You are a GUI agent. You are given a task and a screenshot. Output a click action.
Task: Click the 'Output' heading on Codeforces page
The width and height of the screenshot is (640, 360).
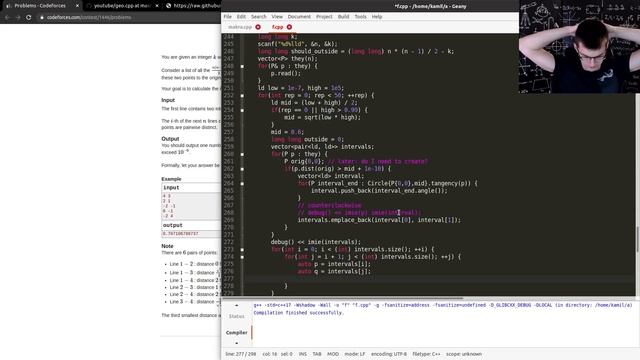point(170,139)
